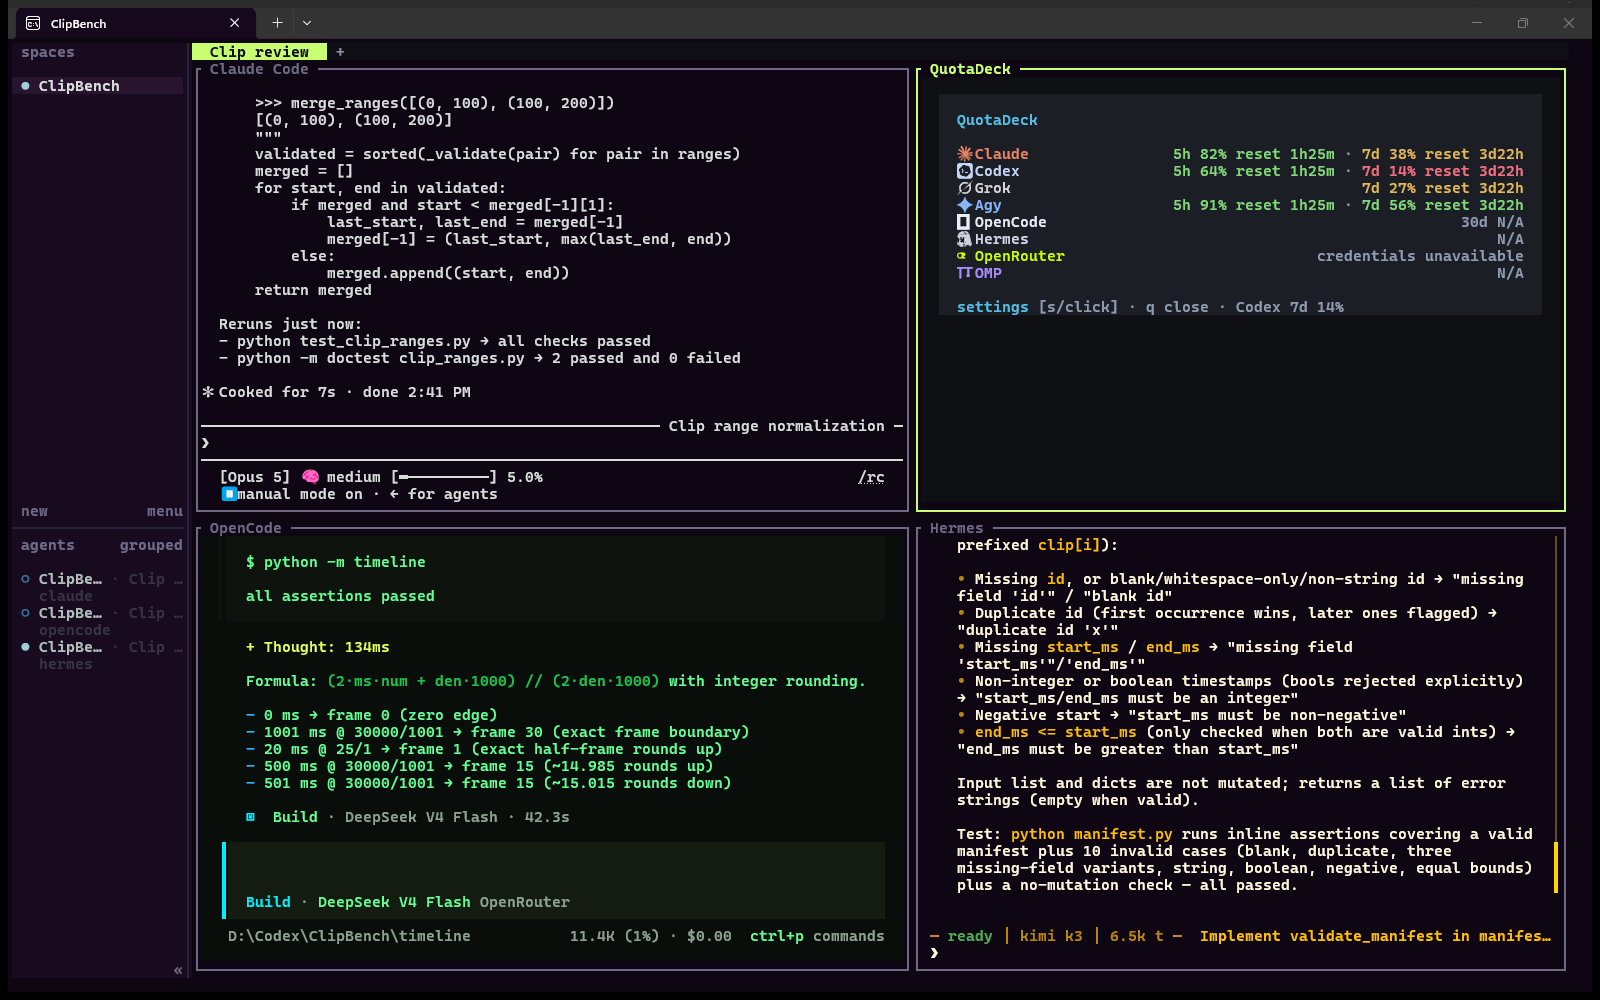Select the hermes agent filled status dot
The width and height of the screenshot is (1600, 1000).
click(26, 647)
